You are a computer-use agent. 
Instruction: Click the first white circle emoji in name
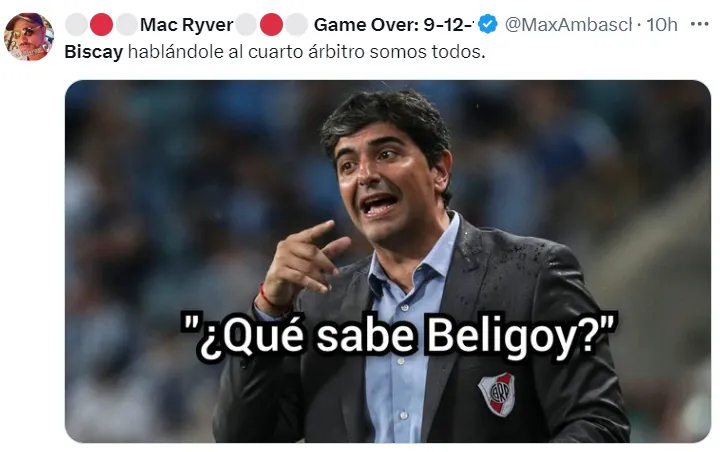tap(76, 25)
